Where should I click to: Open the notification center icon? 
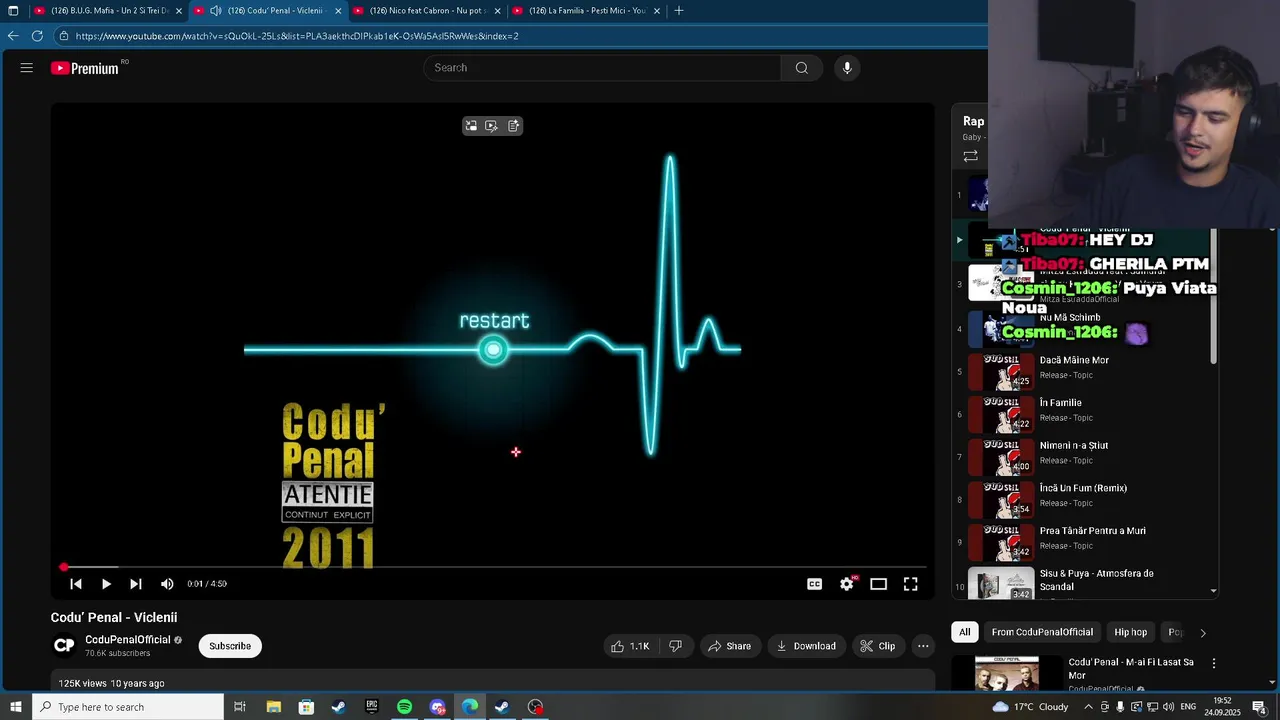[x=1259, y=707]
